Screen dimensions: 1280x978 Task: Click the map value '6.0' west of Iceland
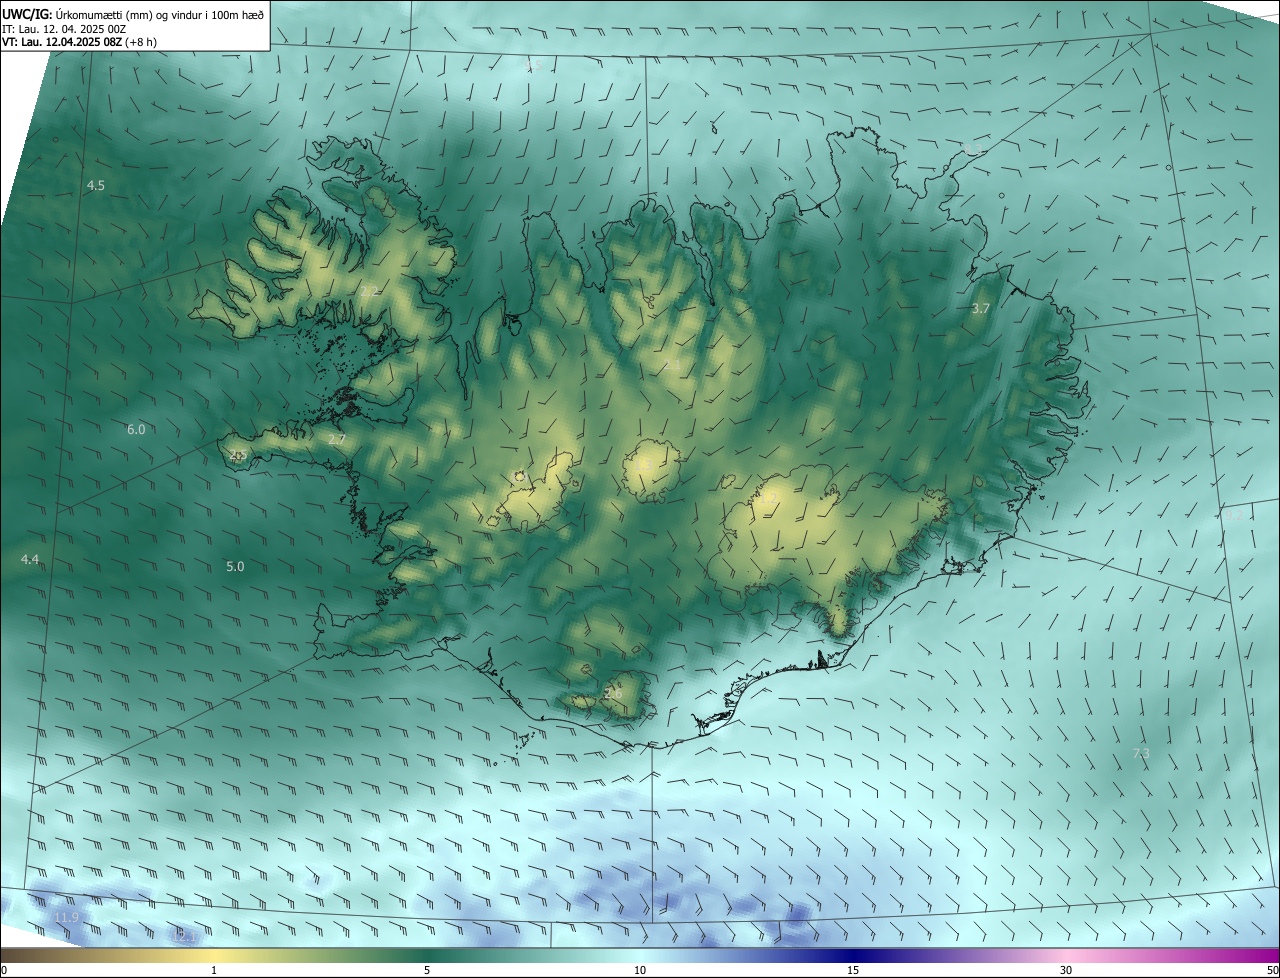(136, 429)
